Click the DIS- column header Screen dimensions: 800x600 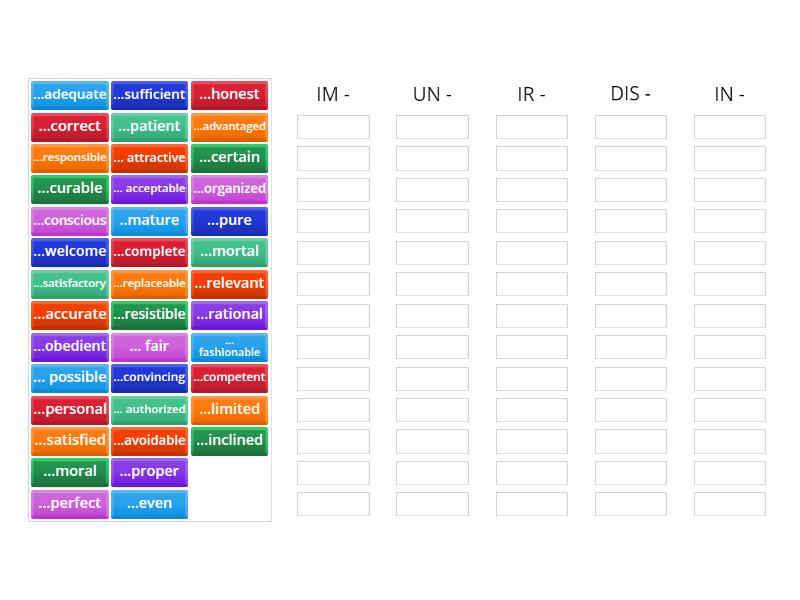tap(631, 95)
